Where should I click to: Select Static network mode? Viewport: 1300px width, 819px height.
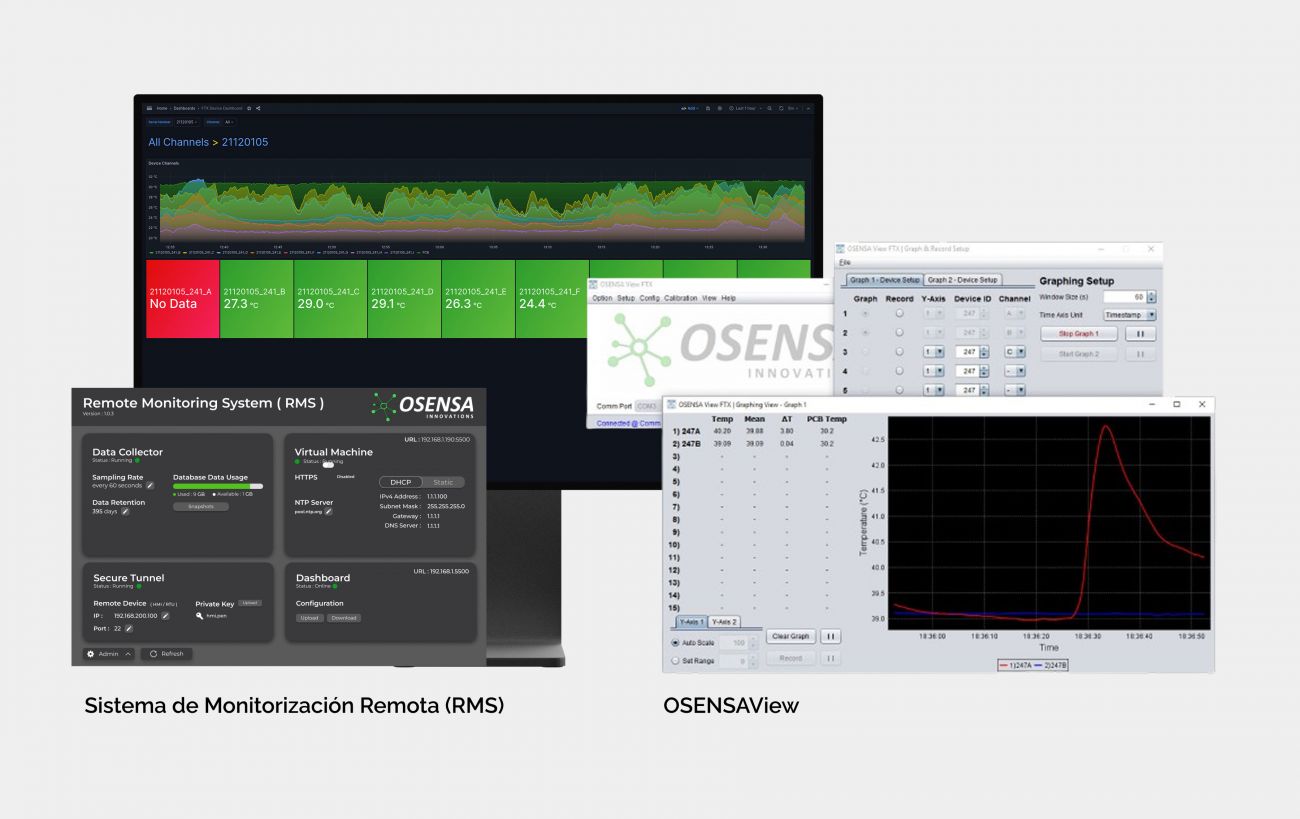pos(443,482)
